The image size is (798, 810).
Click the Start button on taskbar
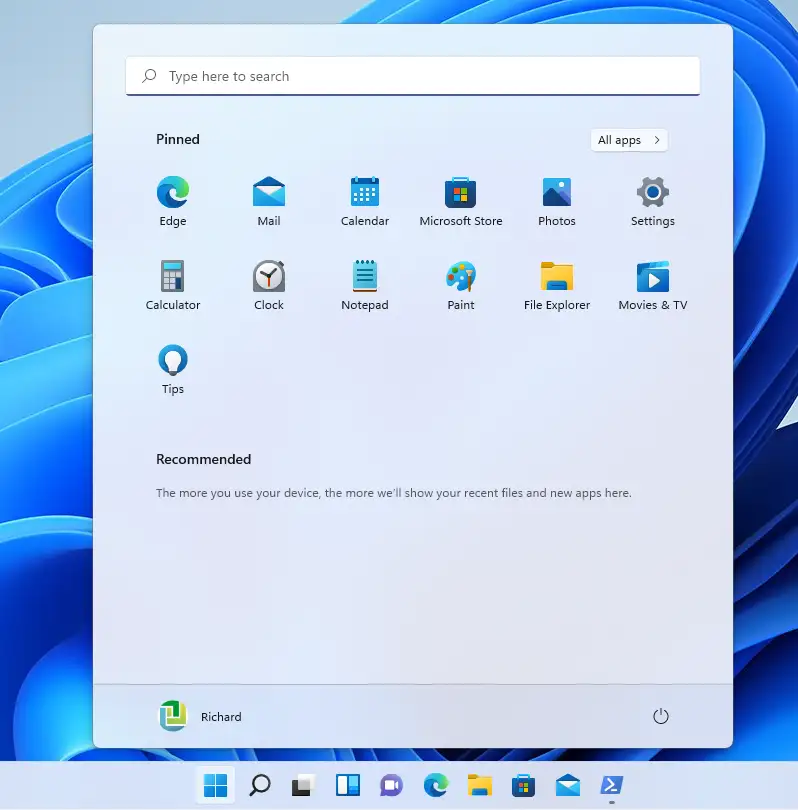215,785
